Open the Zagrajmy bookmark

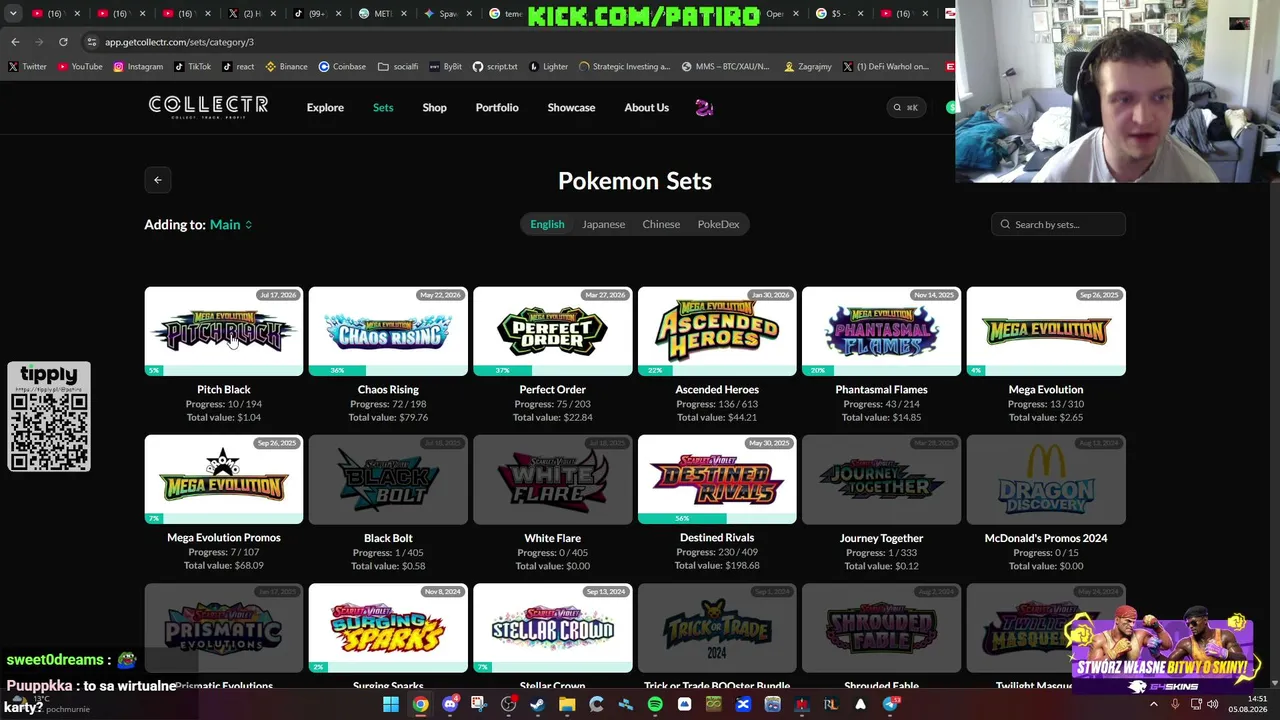[808, 67]
